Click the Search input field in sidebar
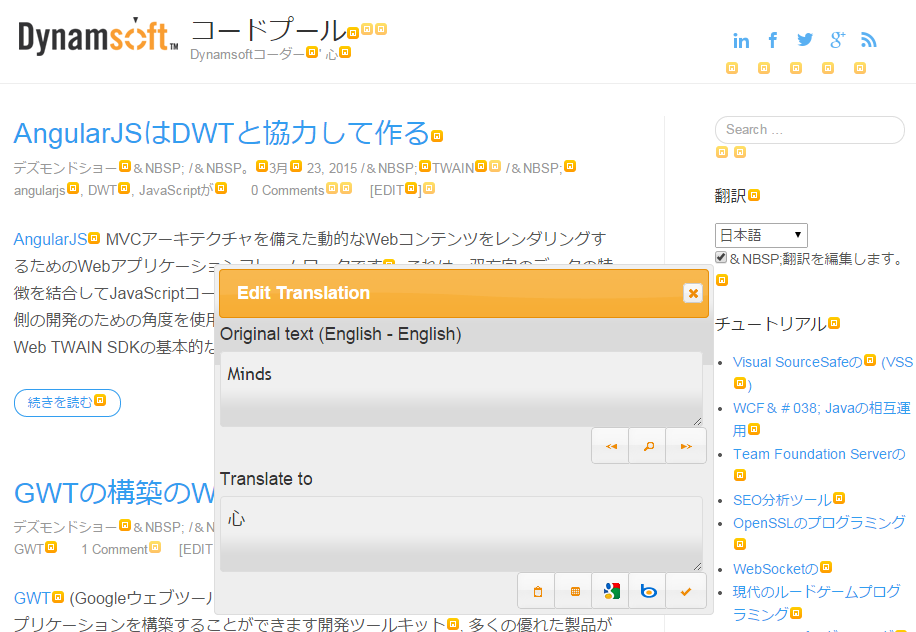Image resolution: width=916 pixels, height=632 pixels. point(809,130)
